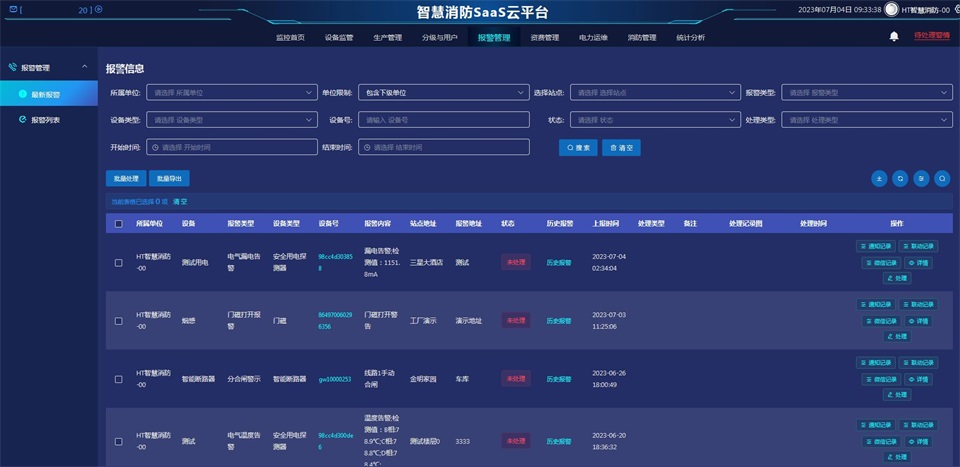Screen dimensions: 960x467
Task: Go to the 监控首页 tab
Action: click(x=290, y=37)
